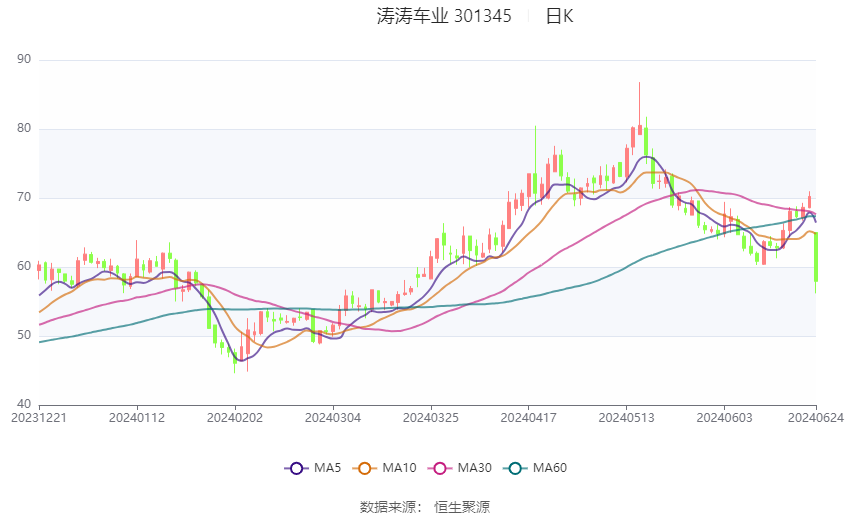This screenshot has height=517, width=850.
Task: Click the chart title 涛涛车业 301345
Action: tap(444, 16)
